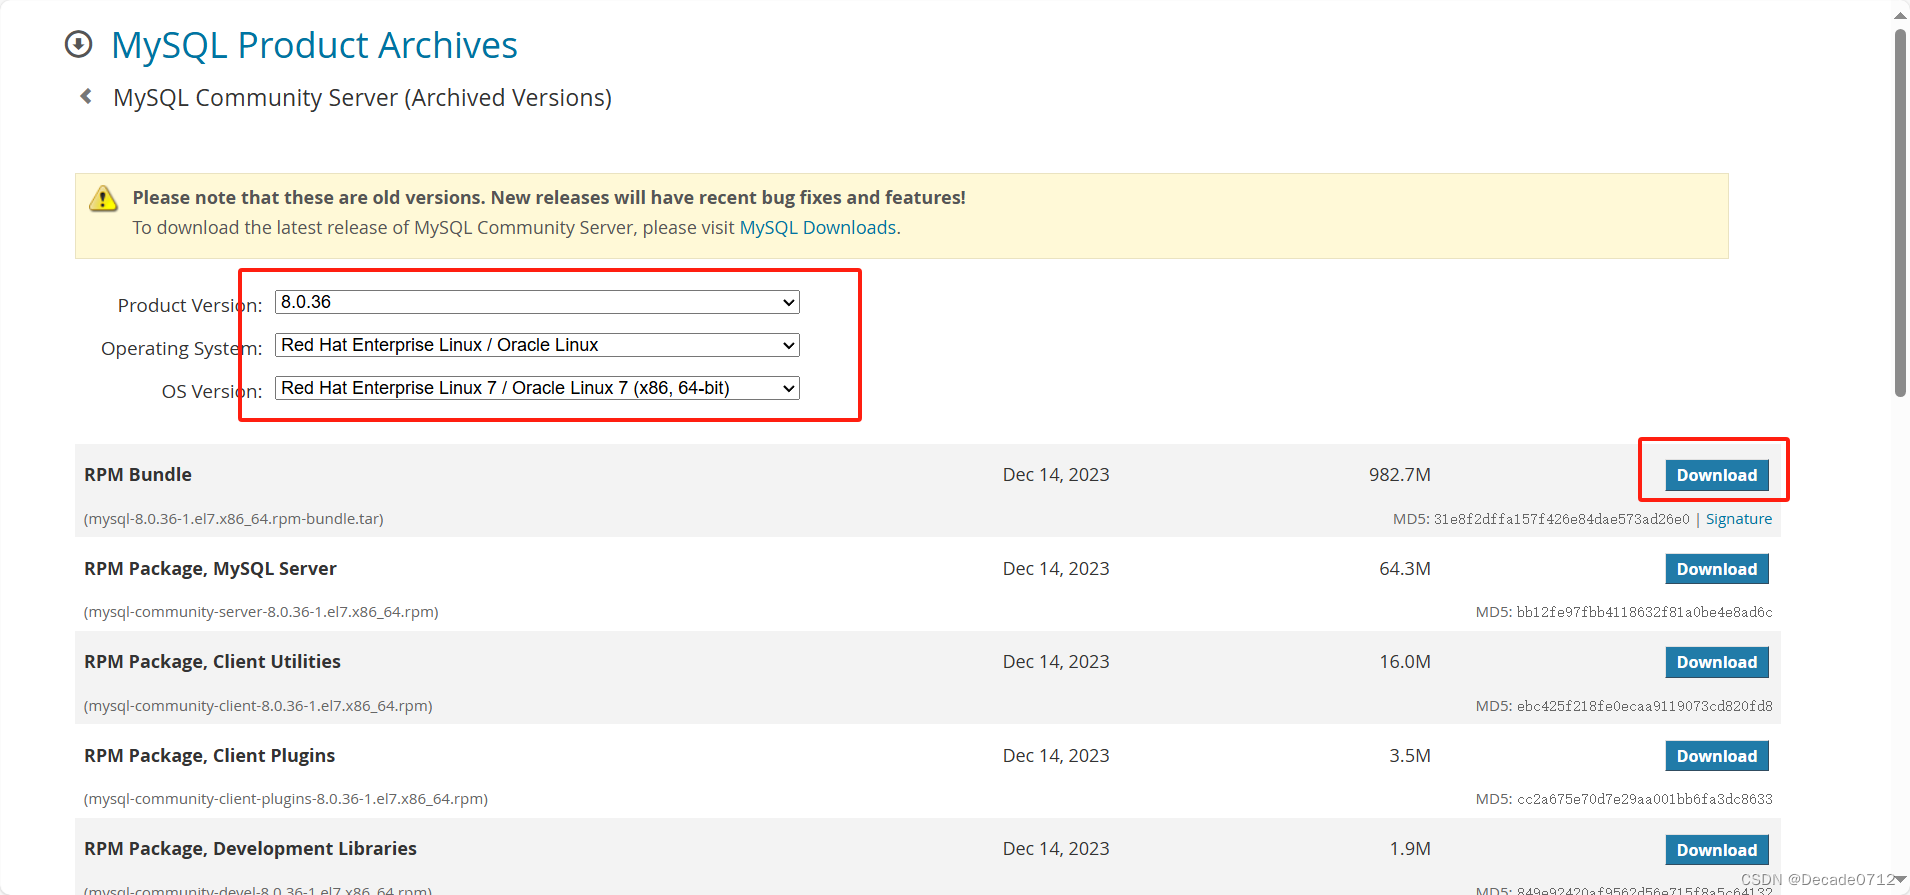The height and width of the screenshot is (895, 1910).
Task: Click the 64.3M size value
Action: pos(1404,569)
